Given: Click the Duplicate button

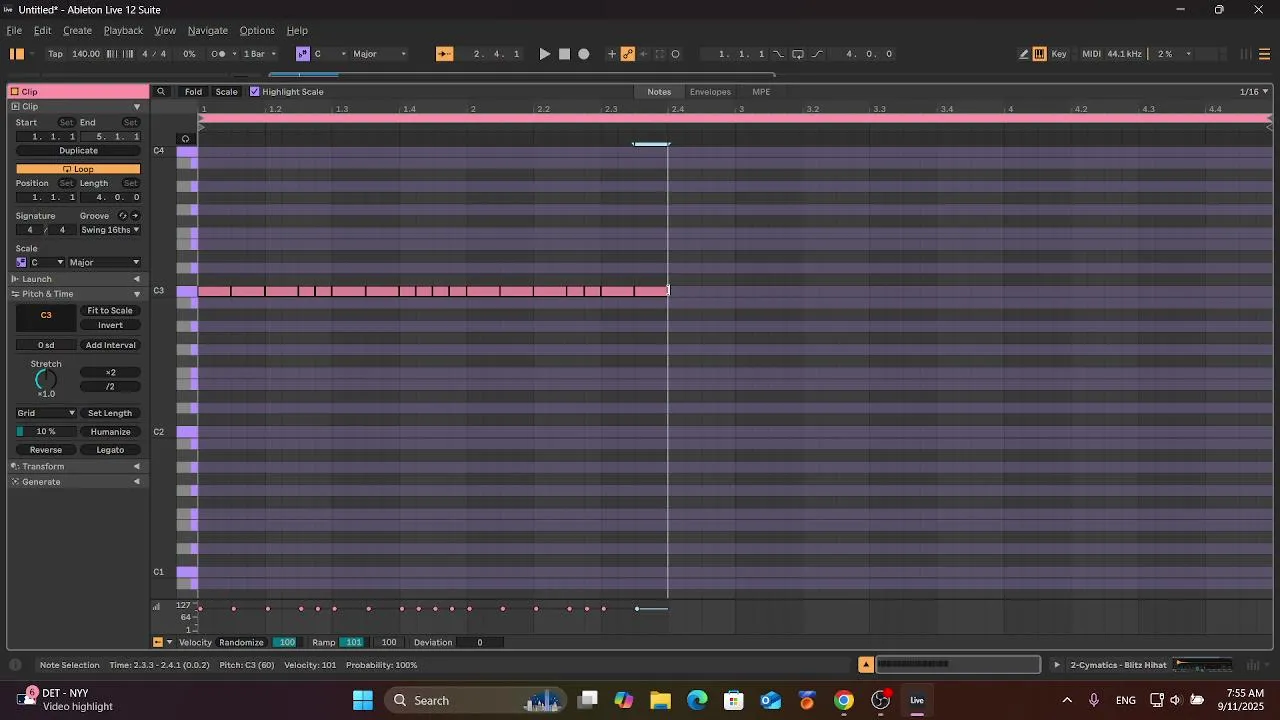Looking at the screenshot, I should coord(78,151).
